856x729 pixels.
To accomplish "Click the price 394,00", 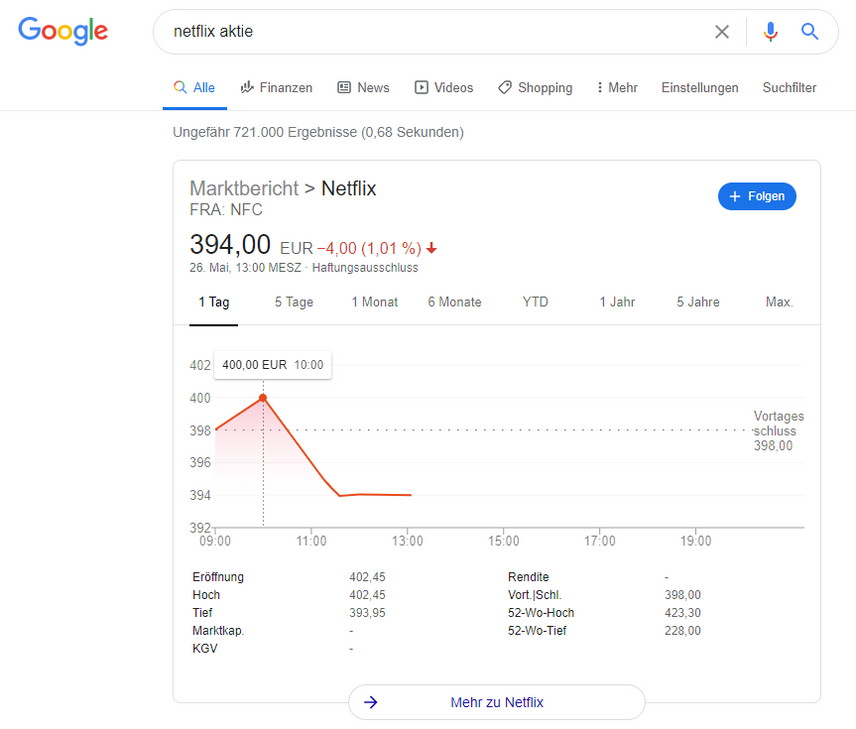I will point(230,245).
